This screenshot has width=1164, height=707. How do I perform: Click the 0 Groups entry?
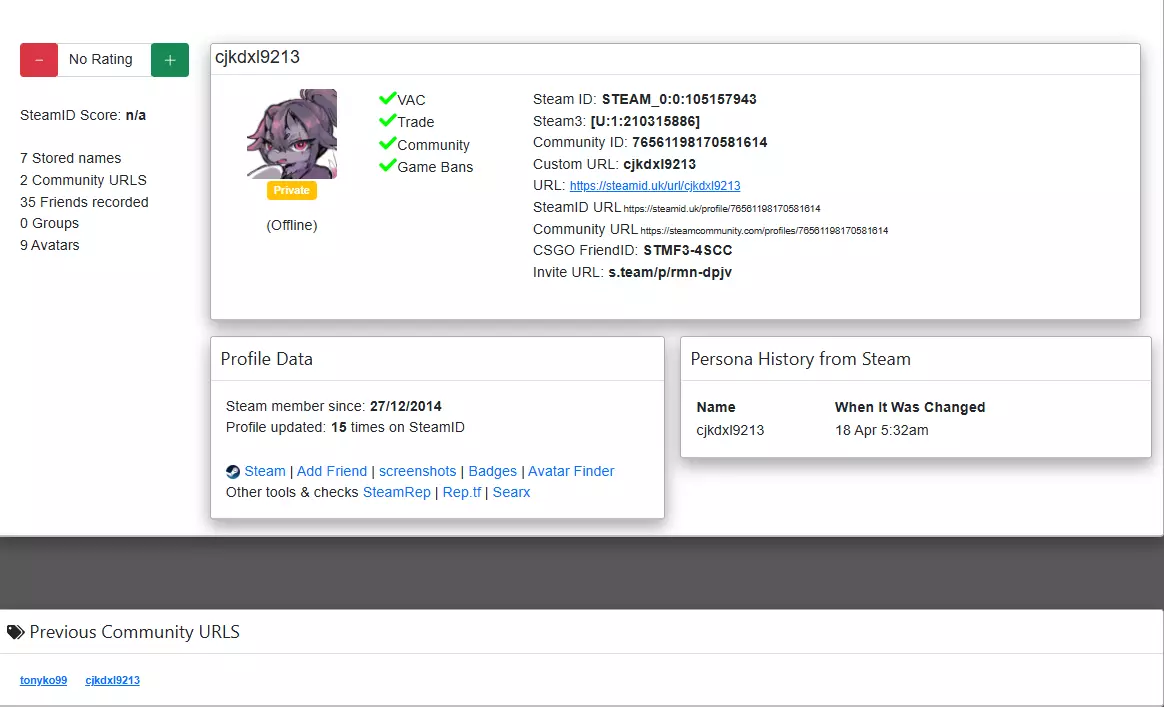49,224
